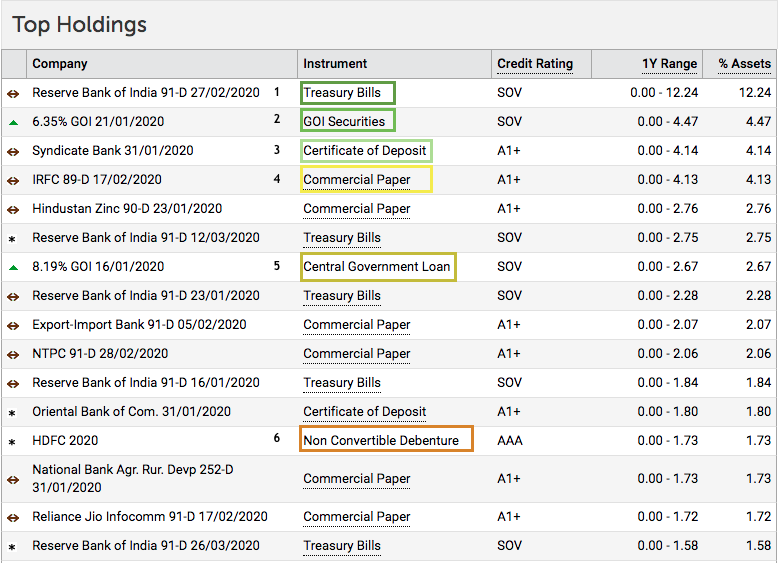Open Commercial Paper link in the Hindustan Zinc row
Screen dimensions: 779x563
tap(357, 209)
